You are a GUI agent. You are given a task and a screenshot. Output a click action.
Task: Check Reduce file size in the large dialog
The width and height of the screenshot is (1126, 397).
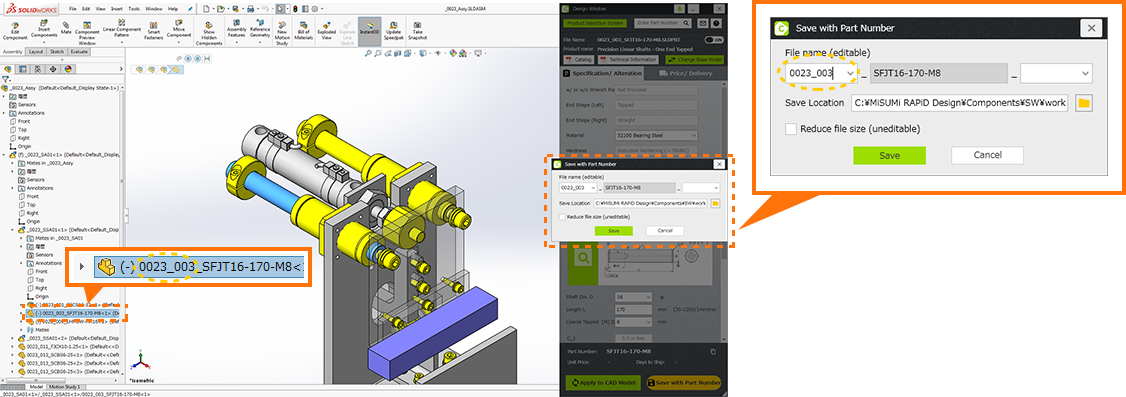pyautogui.click(x=791, y=129)
